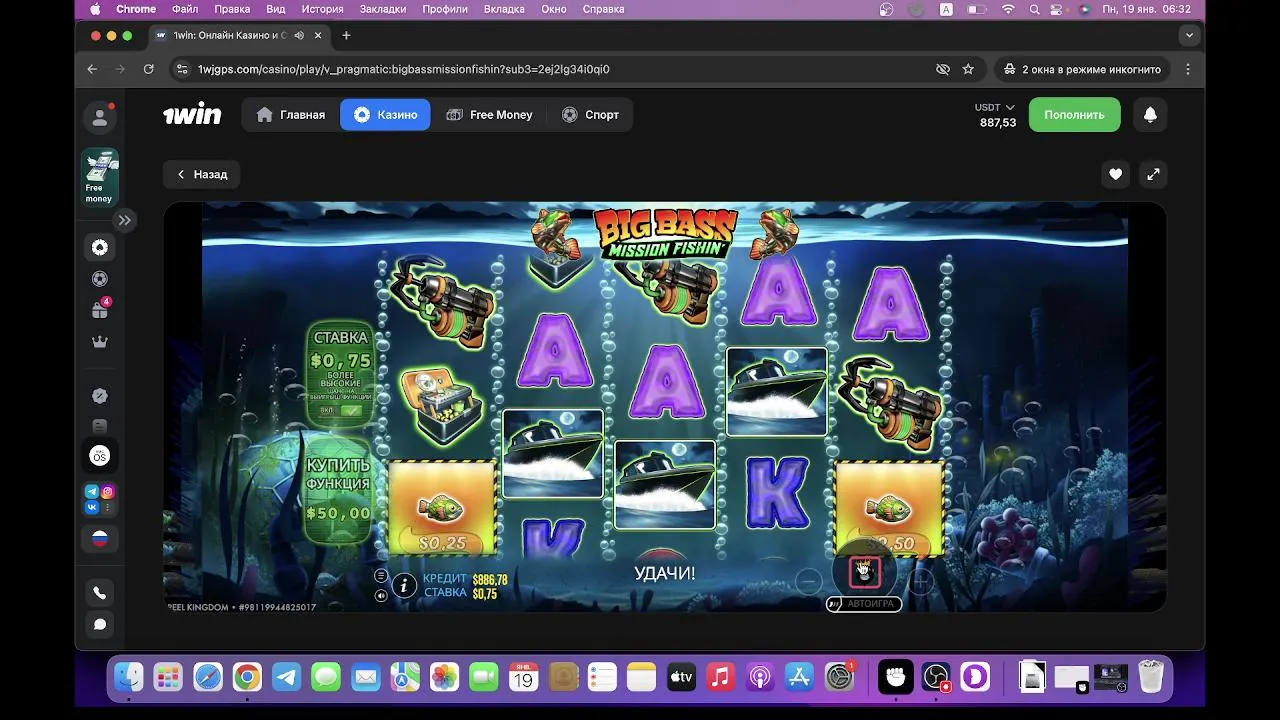1280x720 pixels.
Task: Open OBS from the Dock
Action: coord(936,677)
